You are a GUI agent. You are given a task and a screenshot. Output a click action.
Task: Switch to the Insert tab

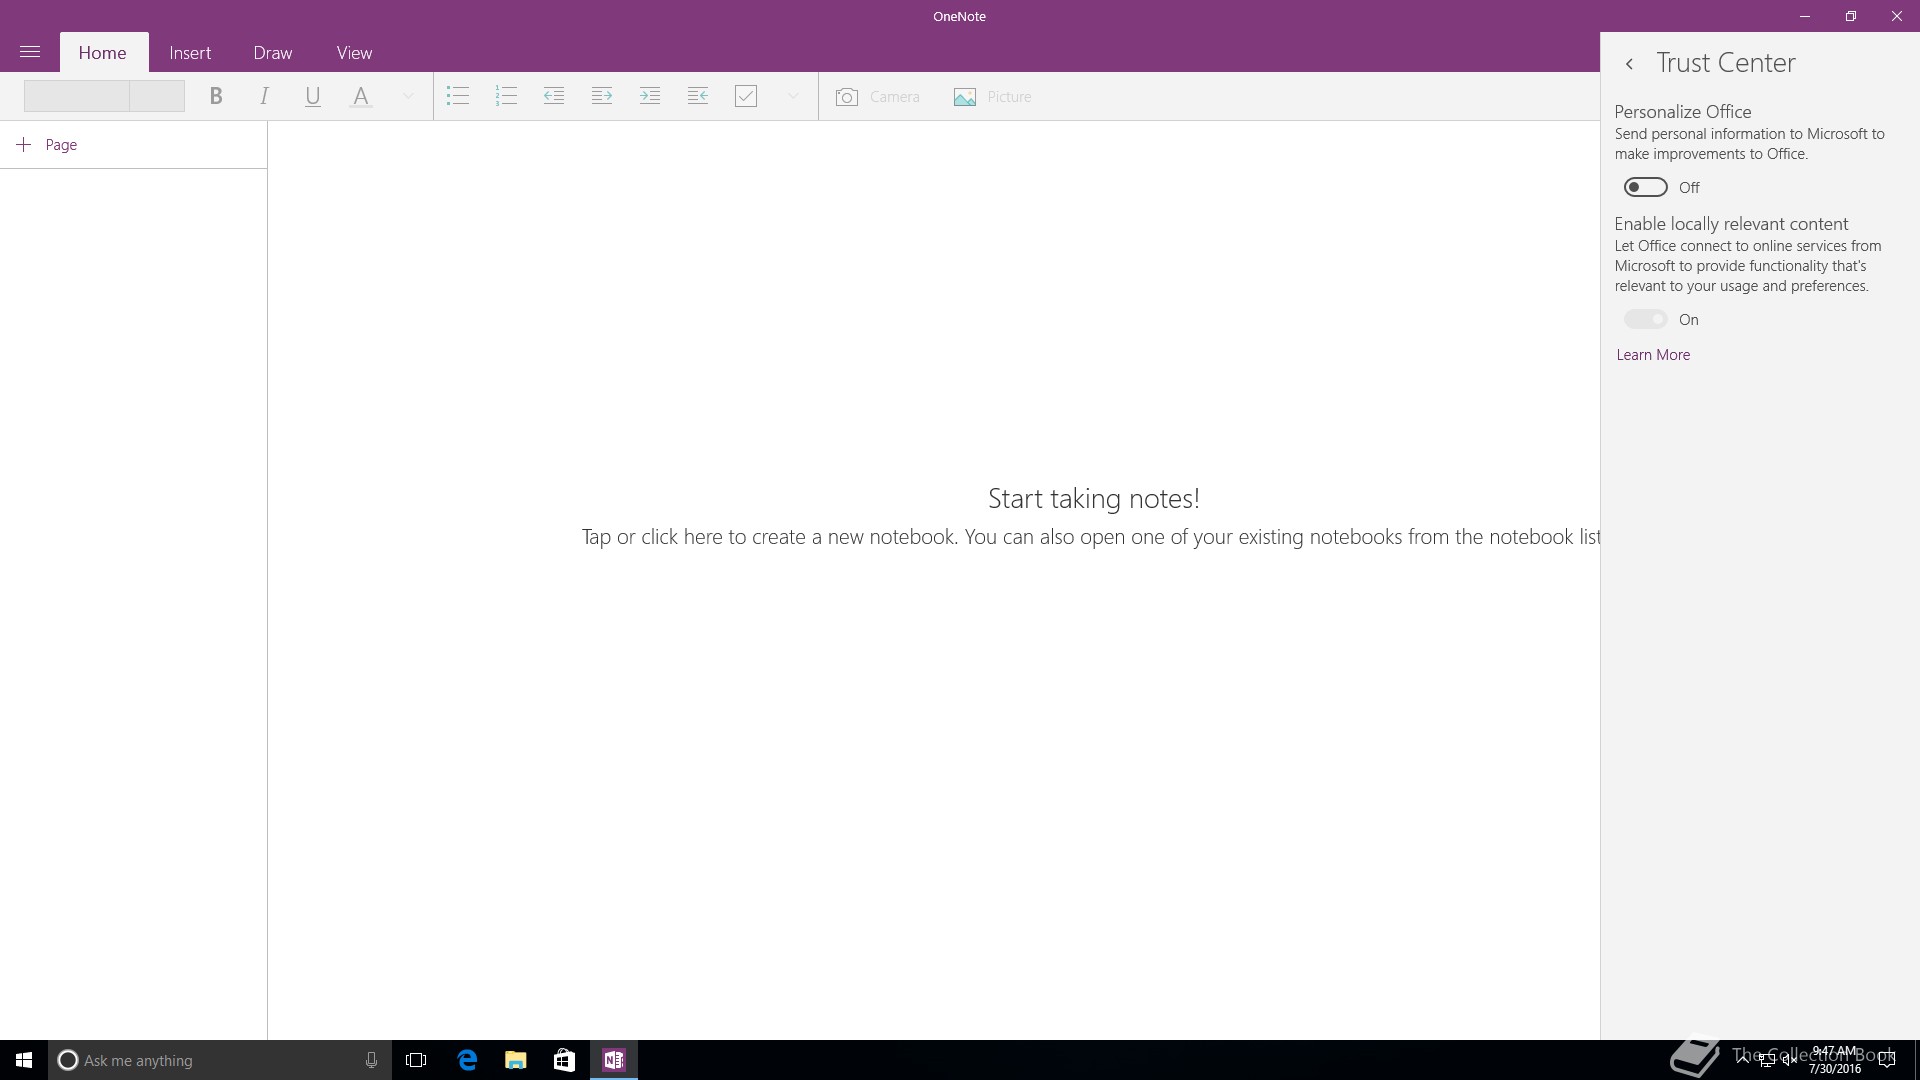click(190, 53)
